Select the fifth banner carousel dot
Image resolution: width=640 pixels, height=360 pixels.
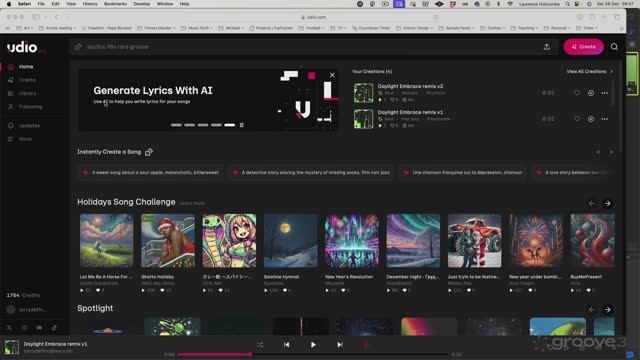[x=229, y=125]
